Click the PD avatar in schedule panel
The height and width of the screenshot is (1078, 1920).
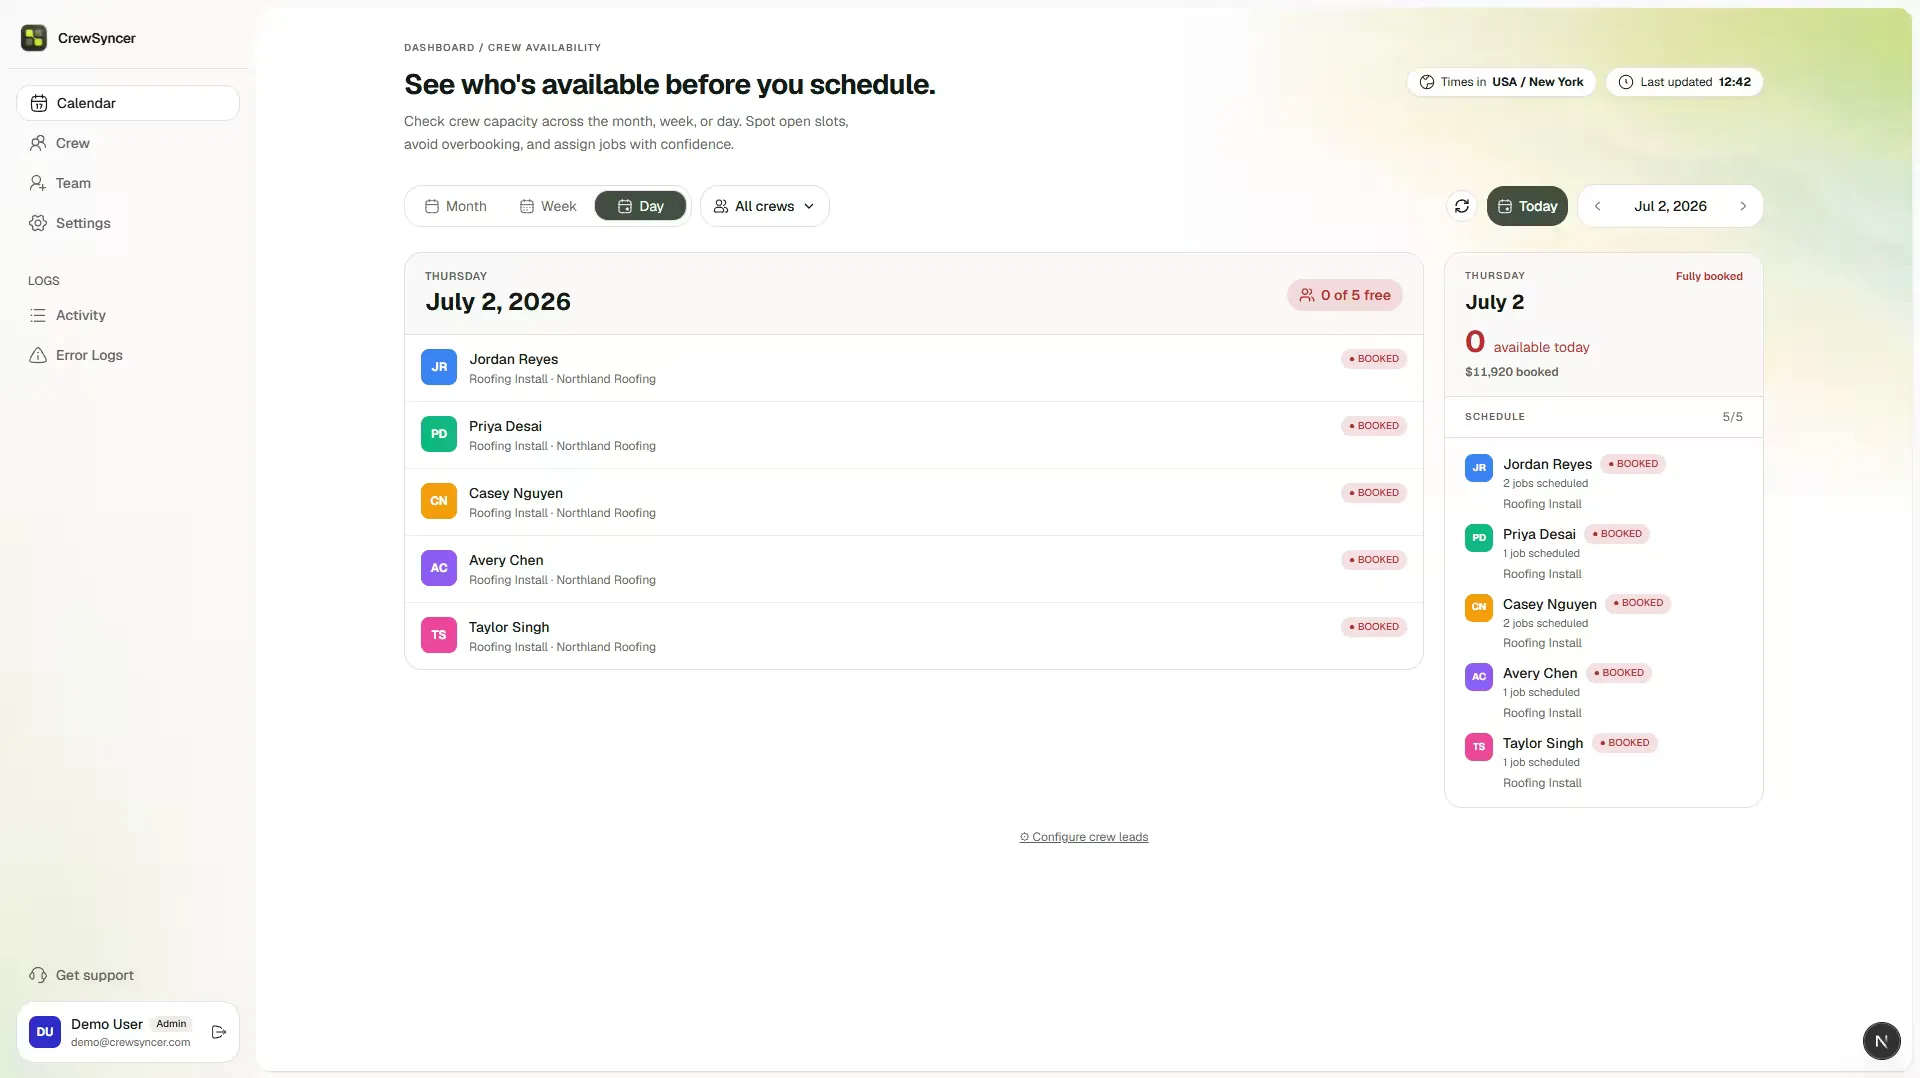(1479, 538)
